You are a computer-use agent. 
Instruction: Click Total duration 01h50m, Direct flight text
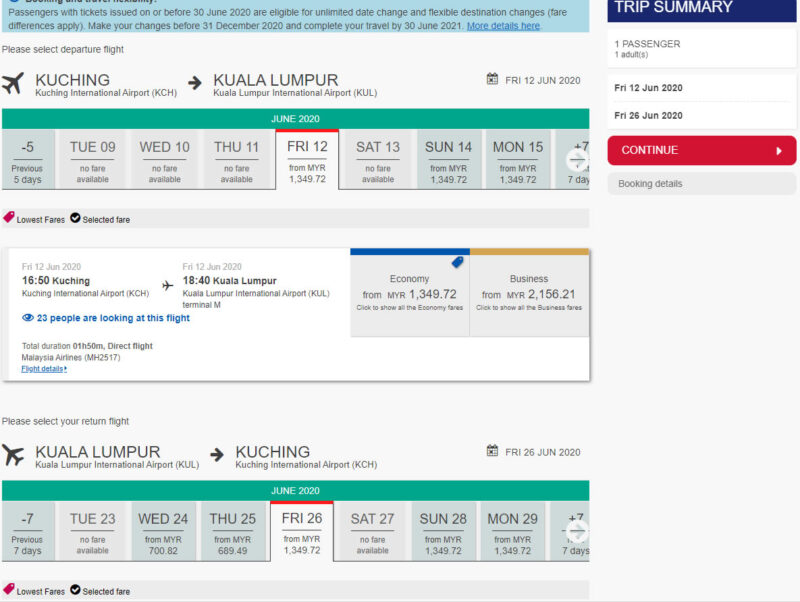pyautogui.click(x=87, y=346)
